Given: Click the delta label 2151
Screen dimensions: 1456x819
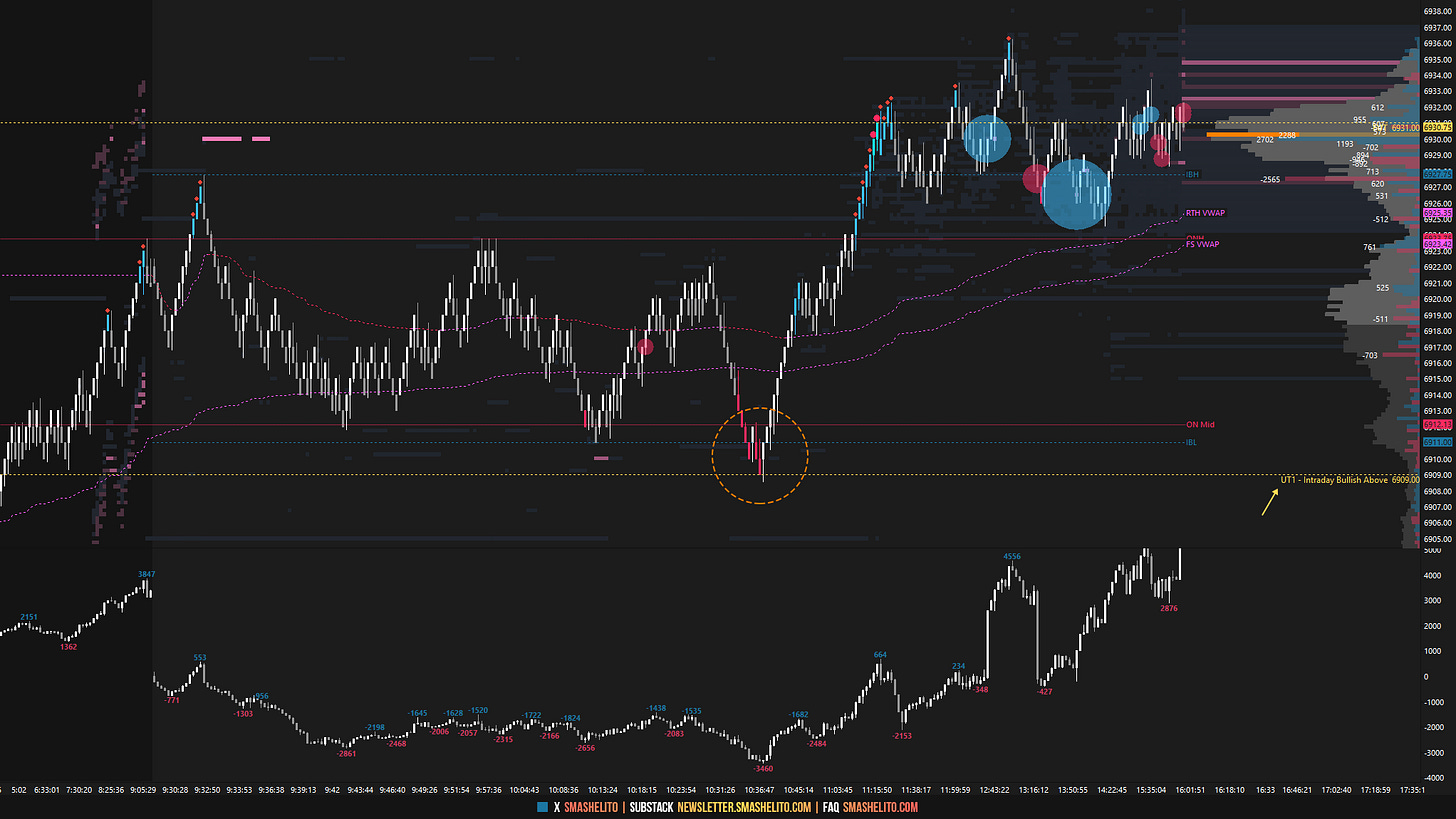Looking at the screenshot, I should (x=28, y=617).
